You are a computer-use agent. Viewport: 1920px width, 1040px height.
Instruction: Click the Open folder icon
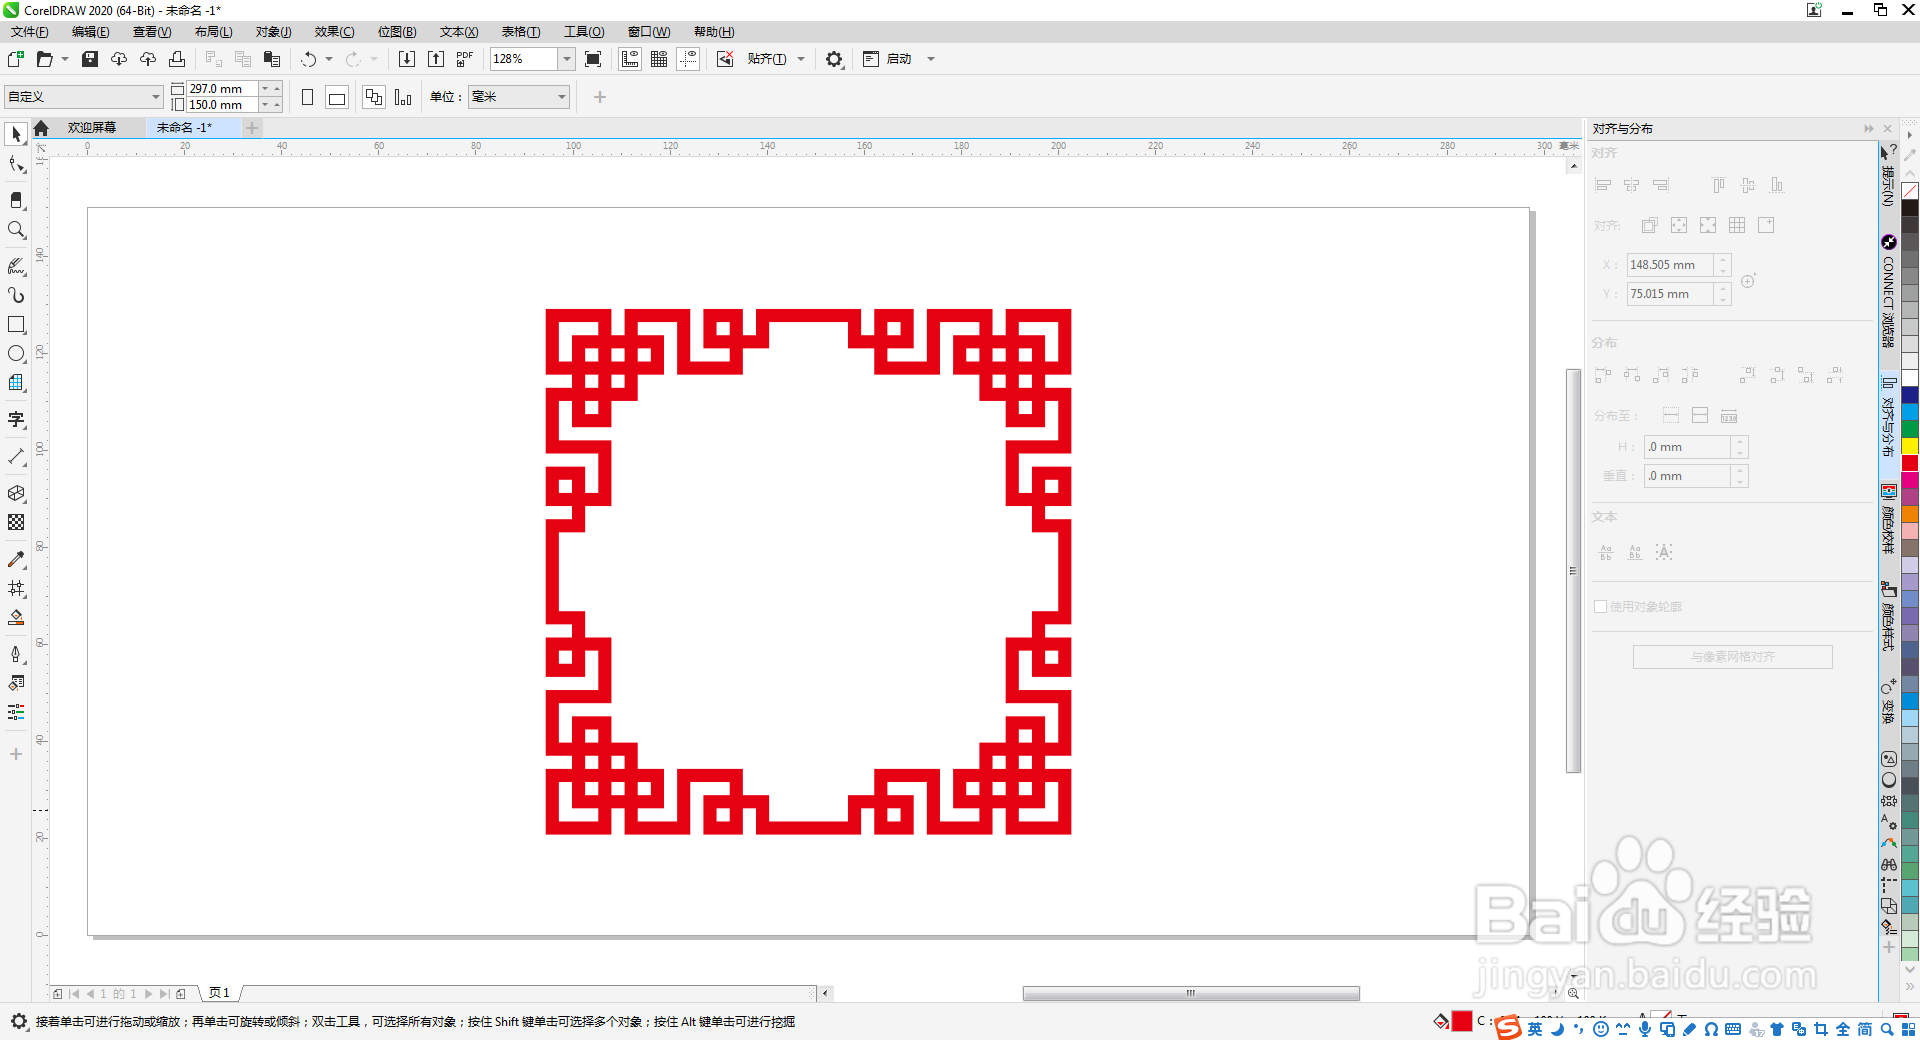[44, 59]
